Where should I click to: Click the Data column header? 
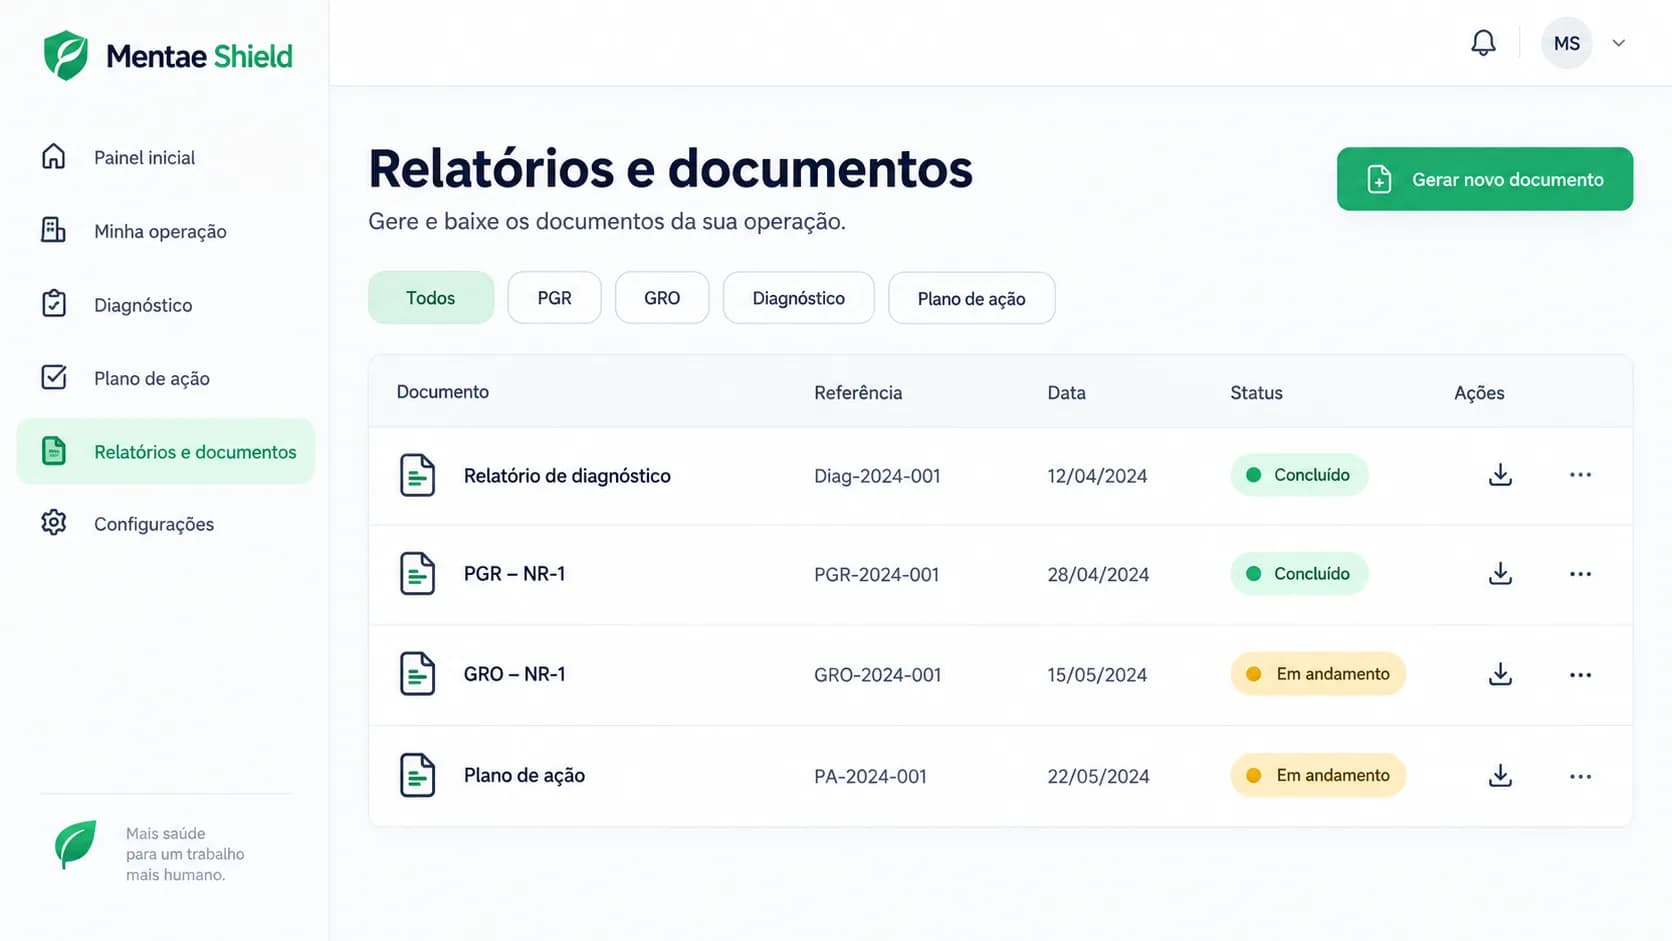pos(1066,393)
